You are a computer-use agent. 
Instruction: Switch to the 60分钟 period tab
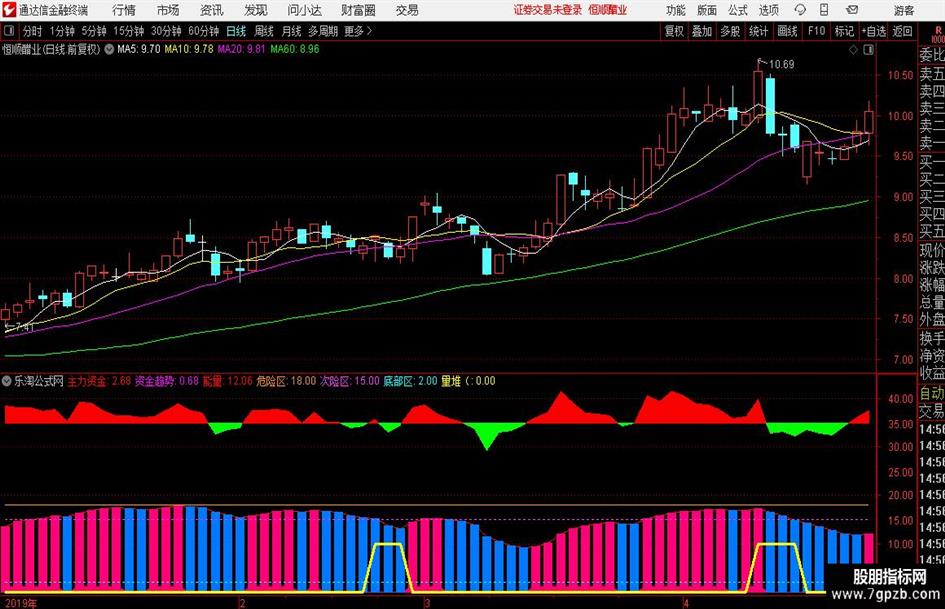point(204,31)
